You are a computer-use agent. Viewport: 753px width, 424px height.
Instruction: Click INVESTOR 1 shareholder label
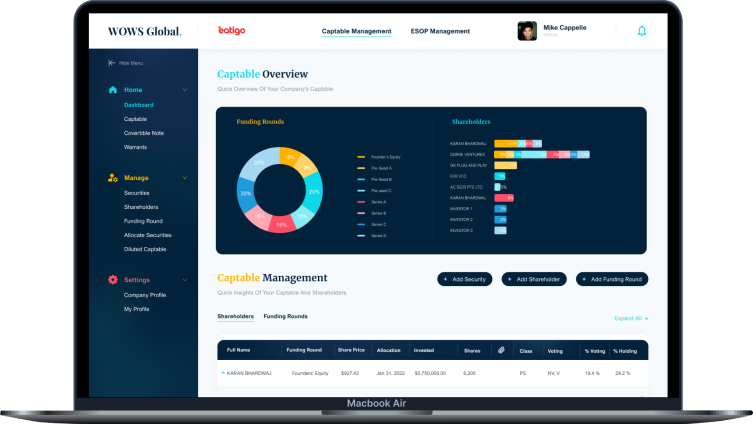coord(461,209)
